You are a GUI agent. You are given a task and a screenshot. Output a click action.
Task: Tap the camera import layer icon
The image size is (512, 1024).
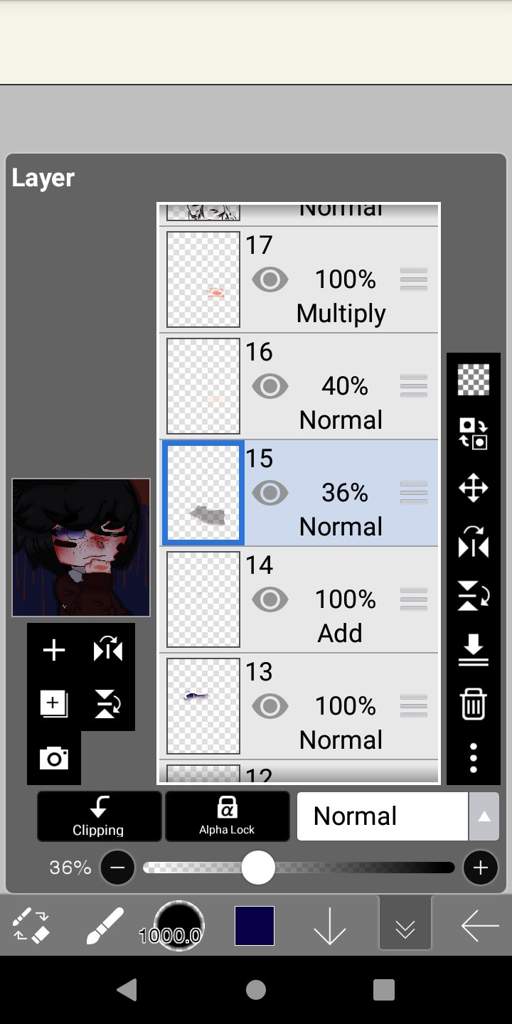point(54,758)
